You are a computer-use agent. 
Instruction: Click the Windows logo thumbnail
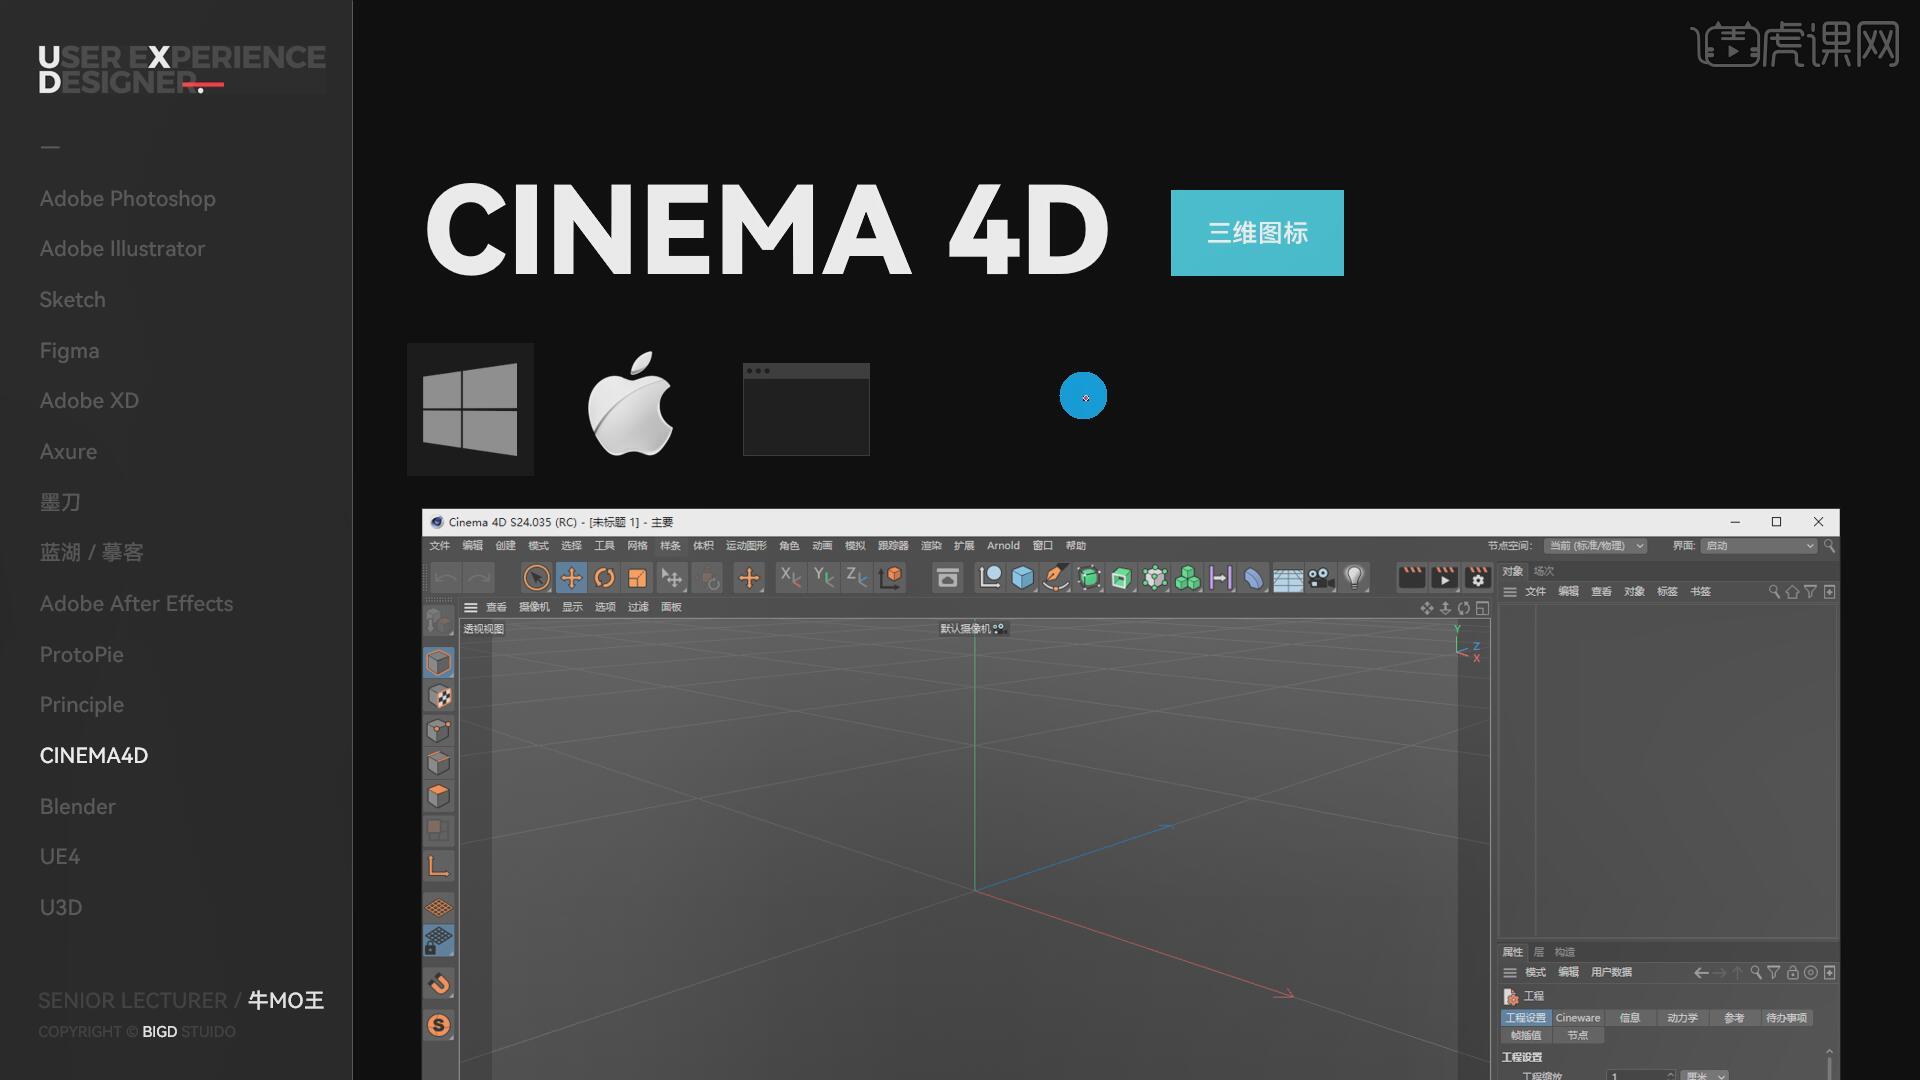pos(470,409)
